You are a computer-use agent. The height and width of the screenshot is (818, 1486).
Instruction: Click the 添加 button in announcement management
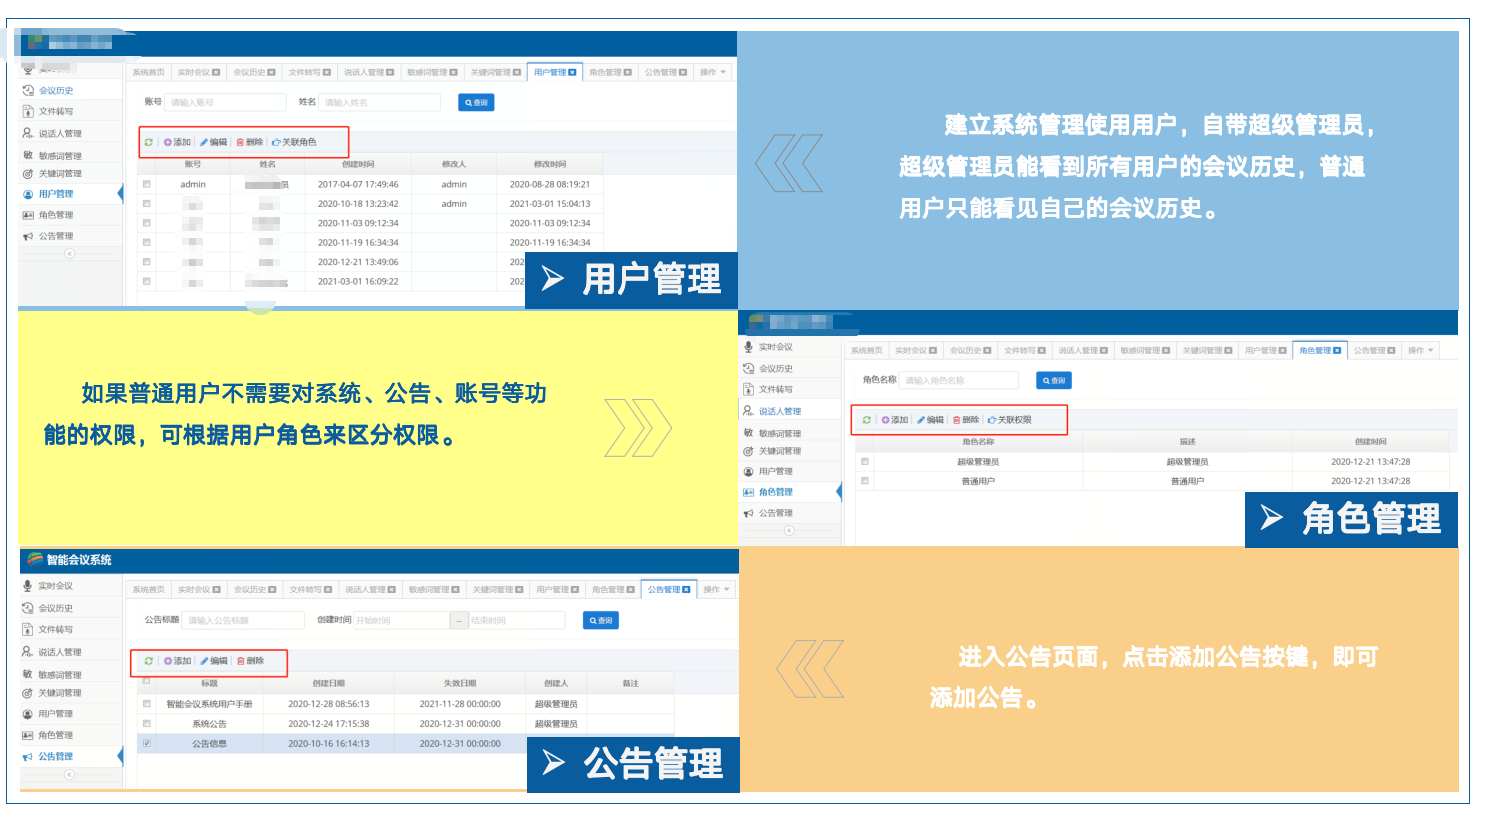[x=175, y=660]
